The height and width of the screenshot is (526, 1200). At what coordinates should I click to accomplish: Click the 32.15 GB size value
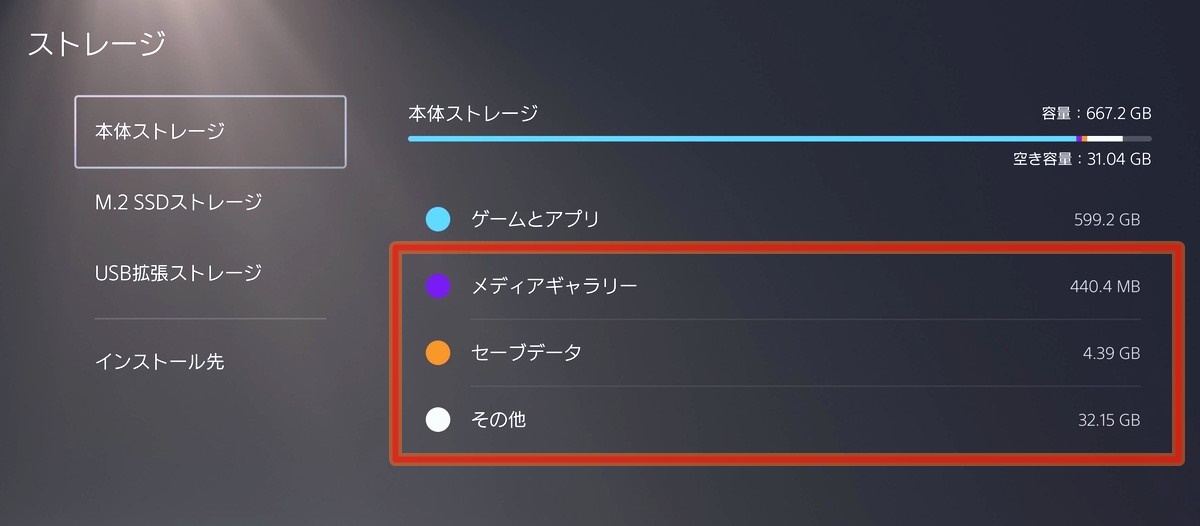[1106, 421]
